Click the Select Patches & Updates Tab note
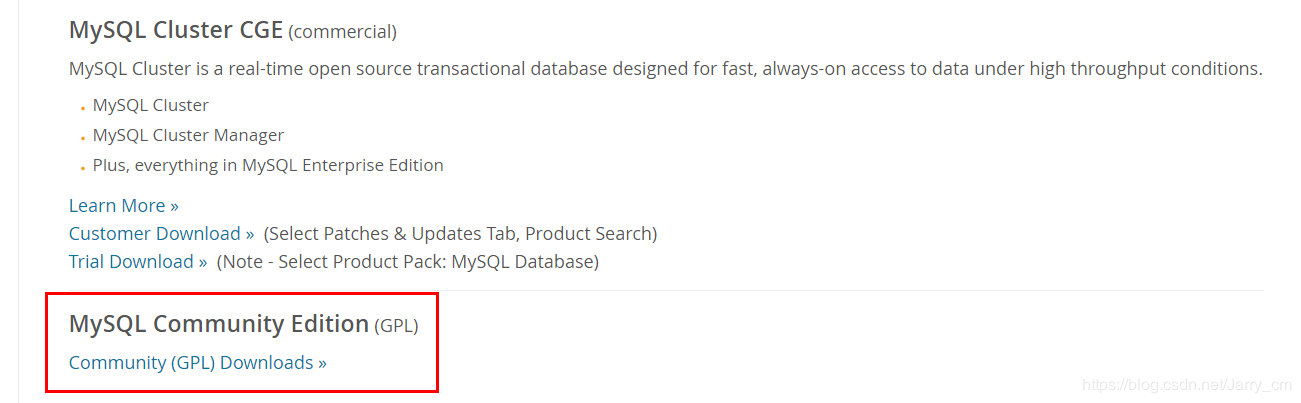This screenshot has height=403, width=1301. [460, 233]
